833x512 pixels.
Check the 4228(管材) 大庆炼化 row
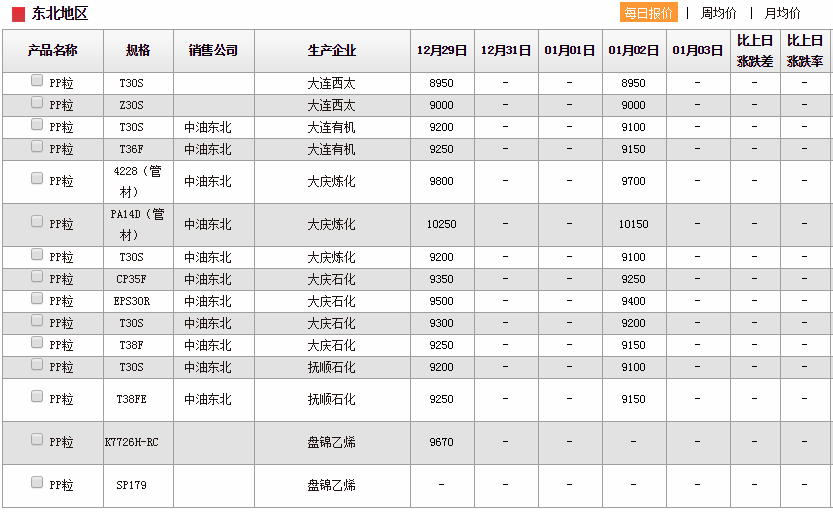[x=37, y=178]
